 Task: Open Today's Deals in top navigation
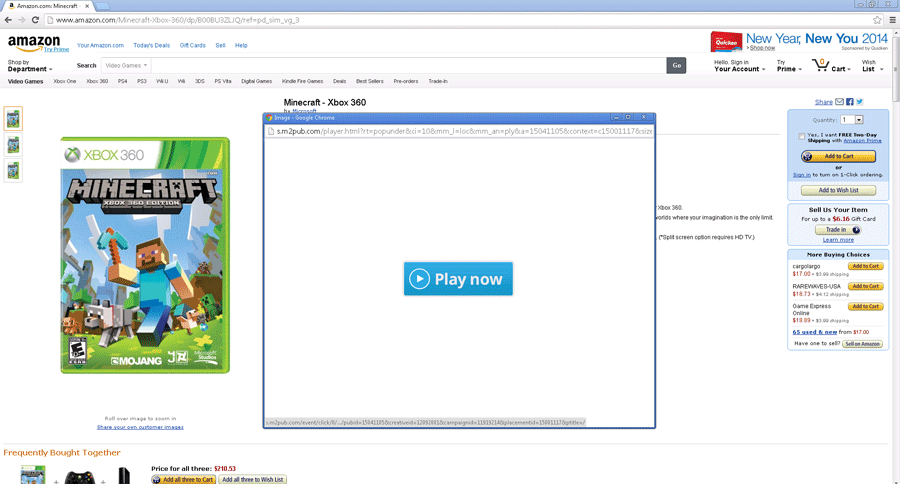click(151, 45)
